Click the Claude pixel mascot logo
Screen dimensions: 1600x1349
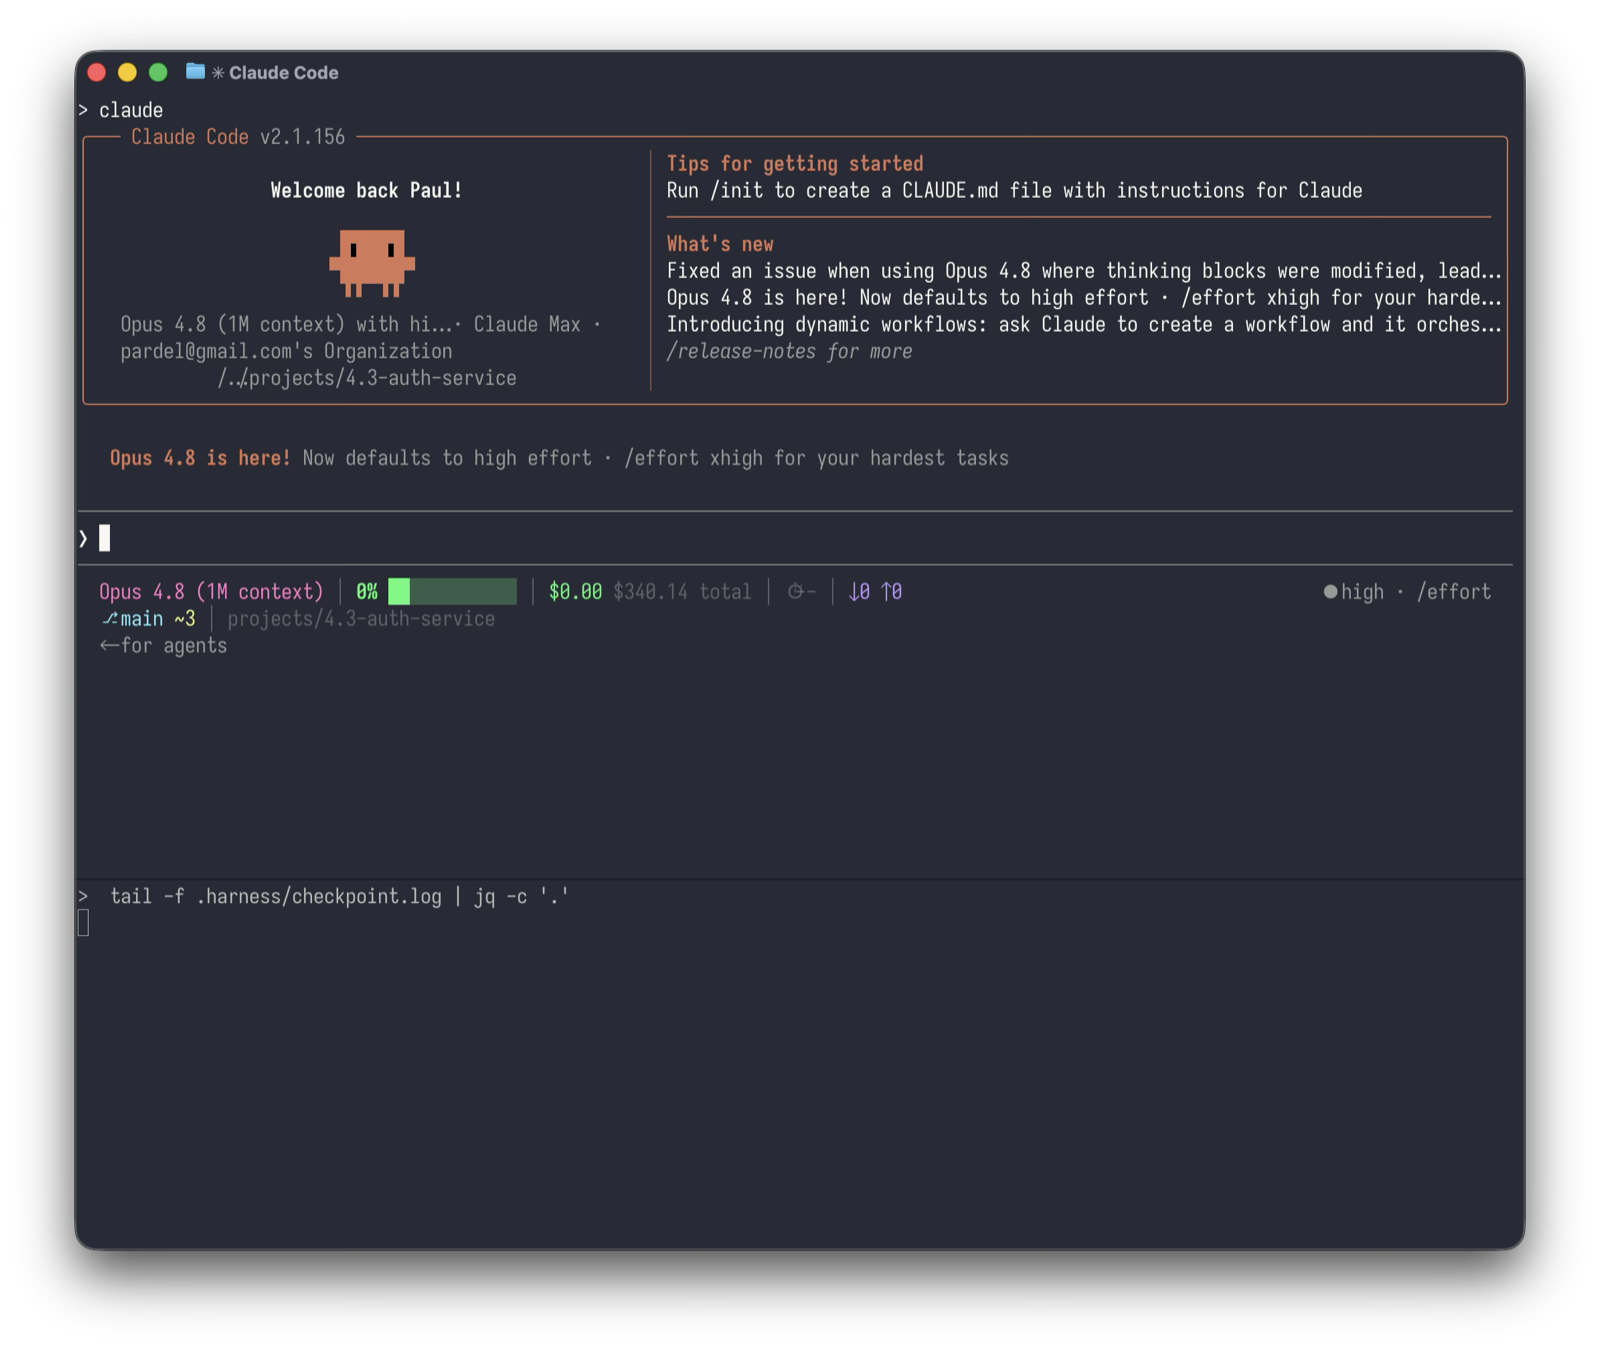click(x=372, y=263)
